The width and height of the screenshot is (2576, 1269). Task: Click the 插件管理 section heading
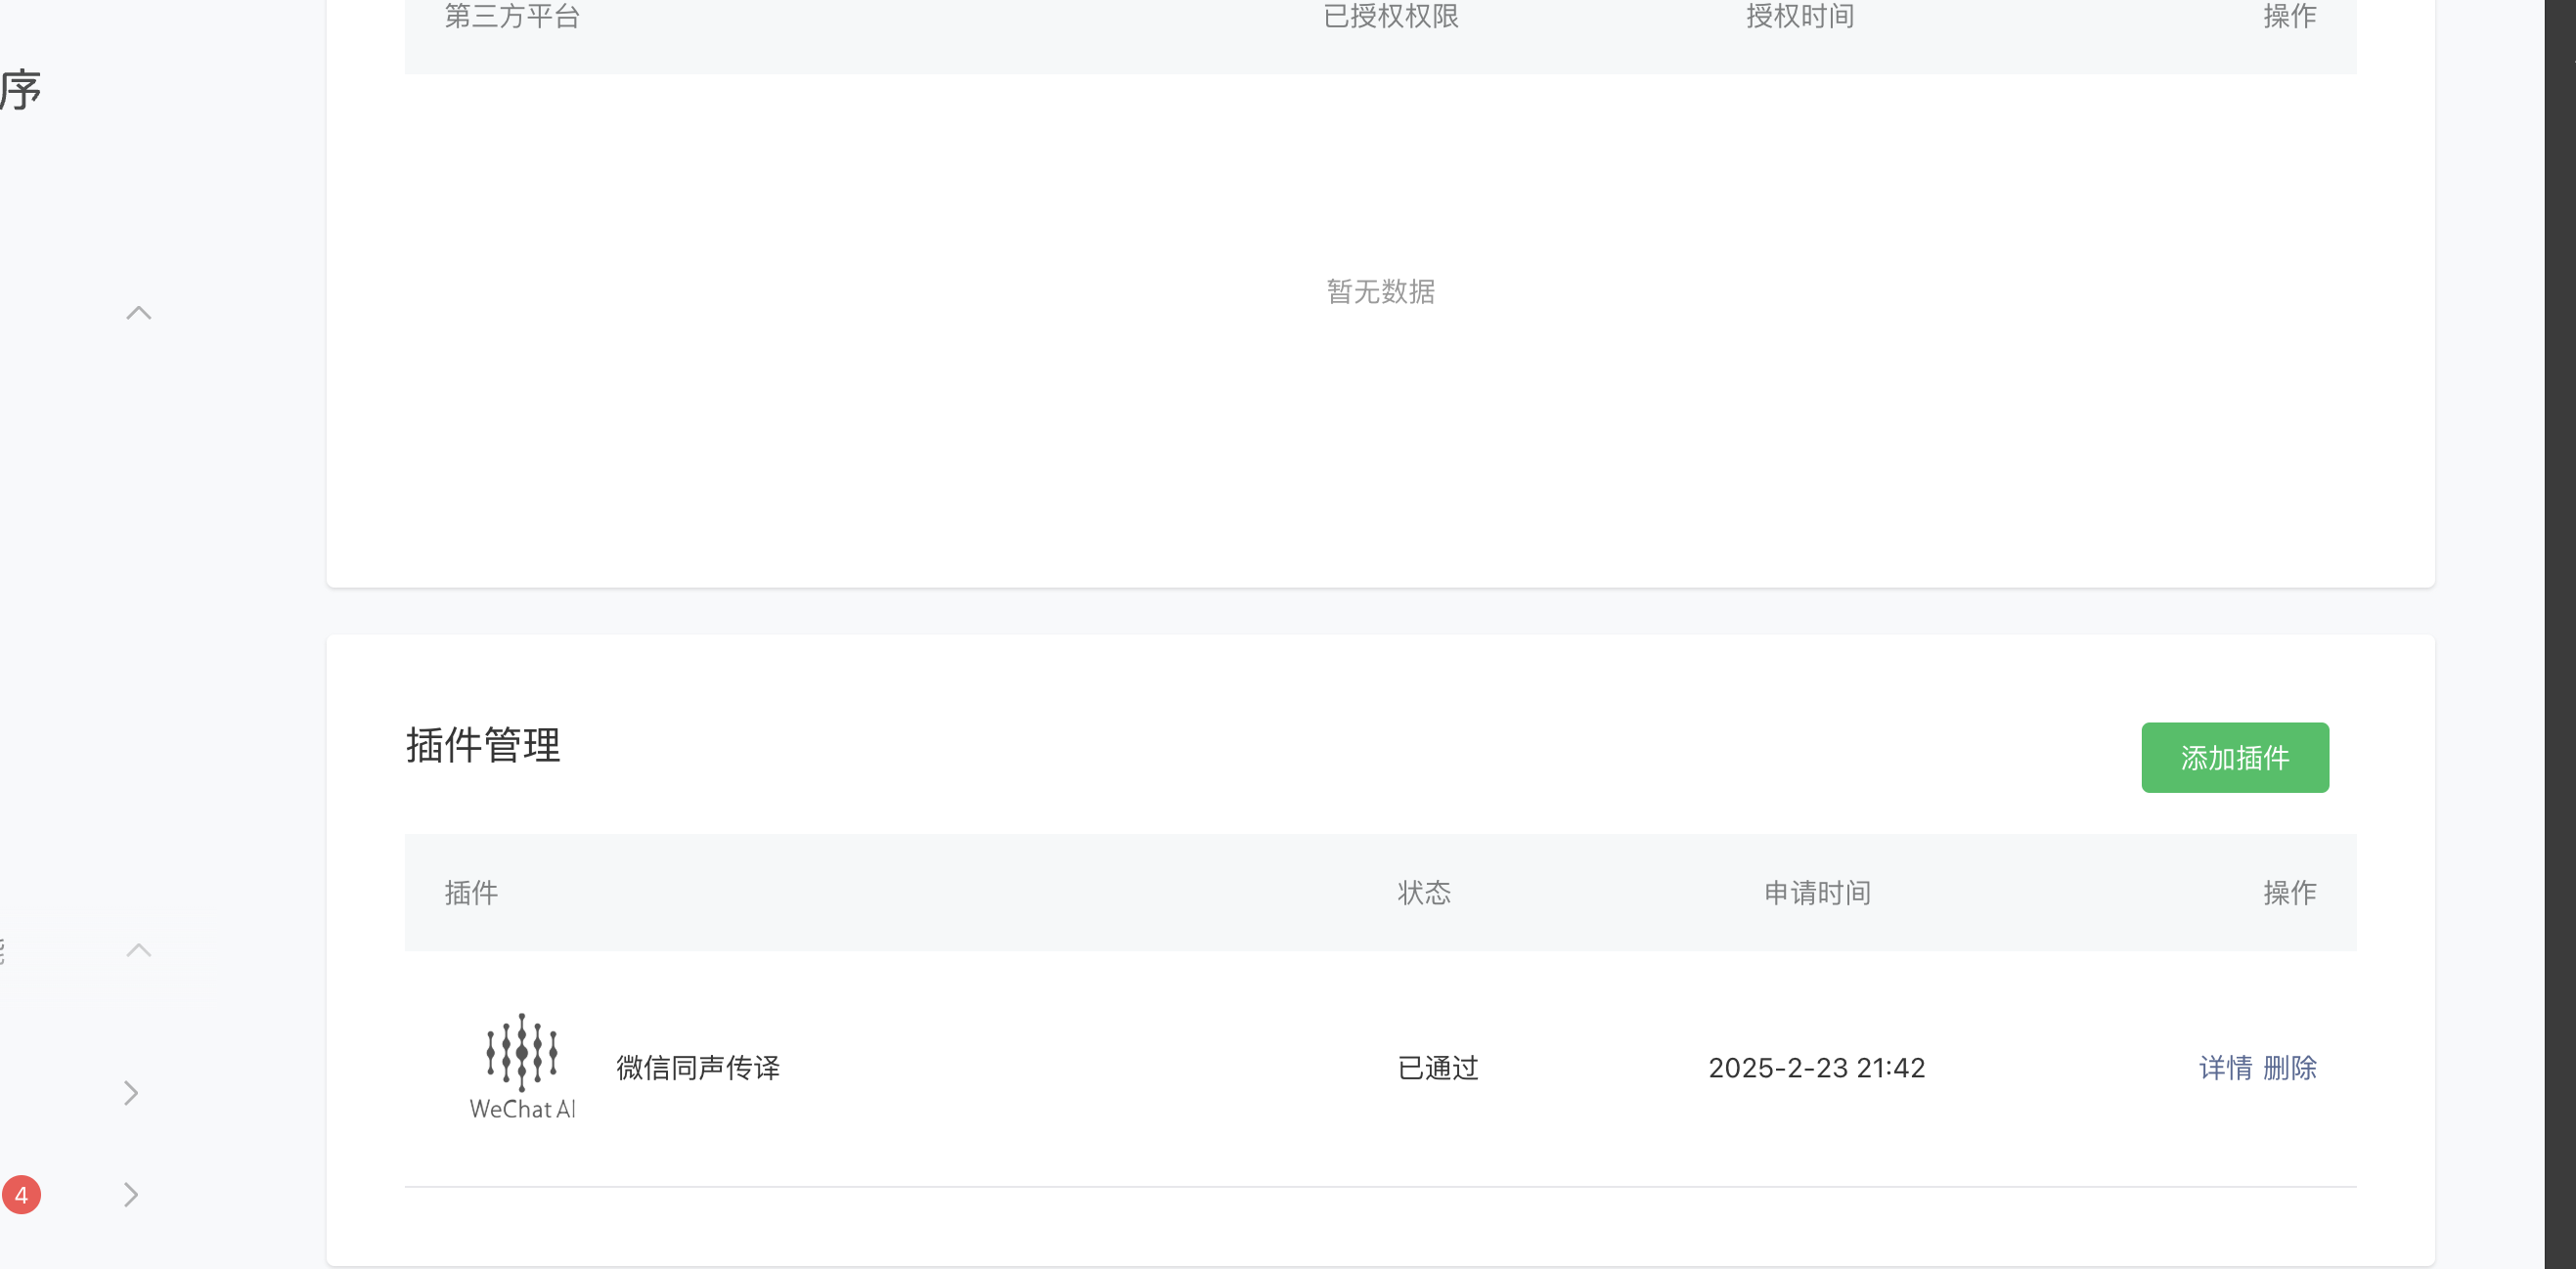[483, 745]
